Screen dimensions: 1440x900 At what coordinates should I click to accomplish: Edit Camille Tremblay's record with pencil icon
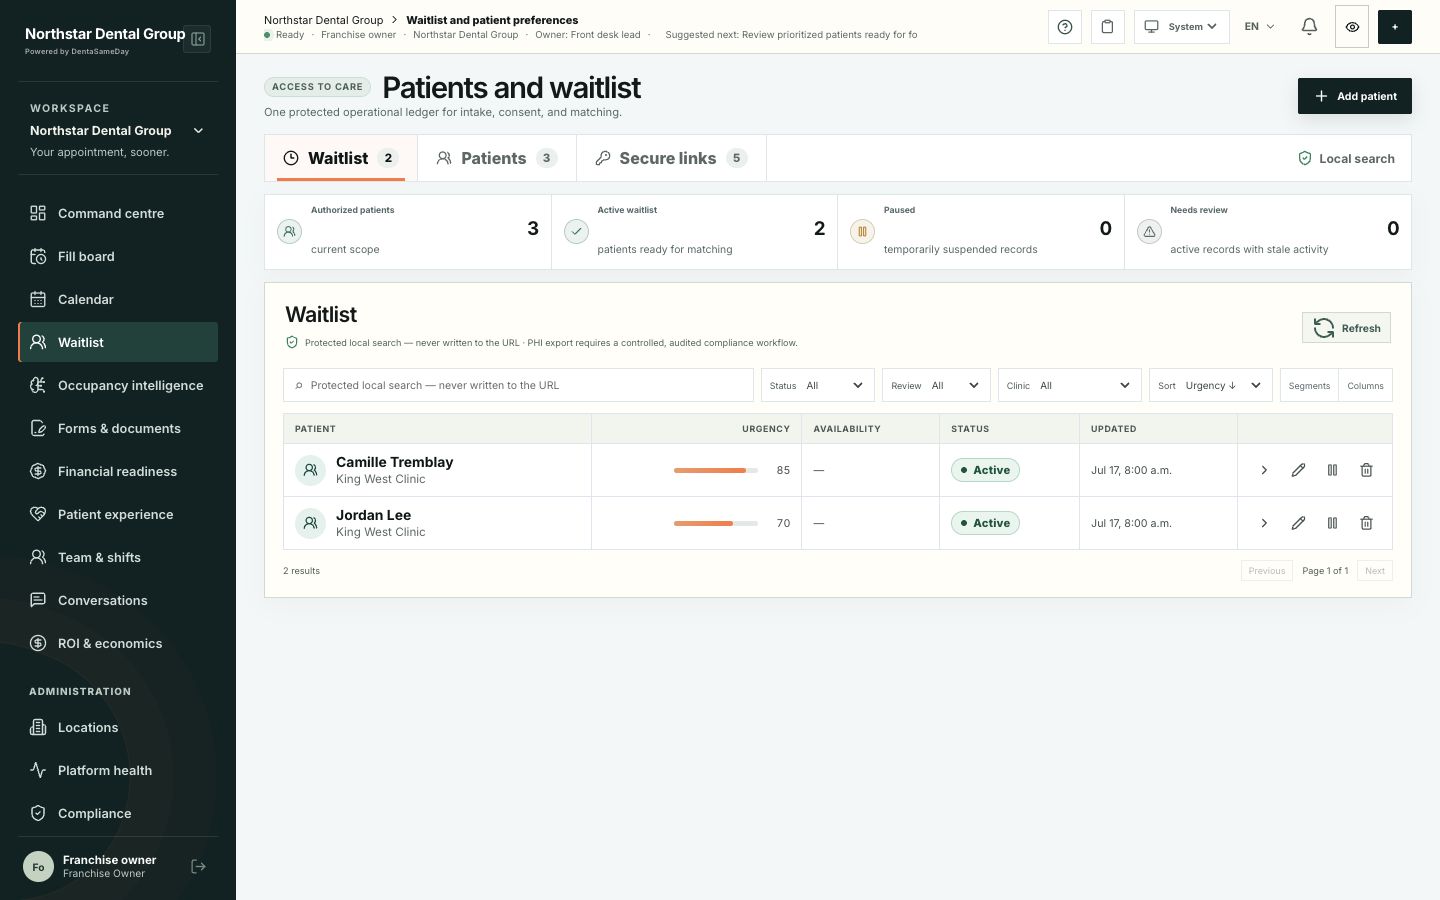(x=1298, y=470)
